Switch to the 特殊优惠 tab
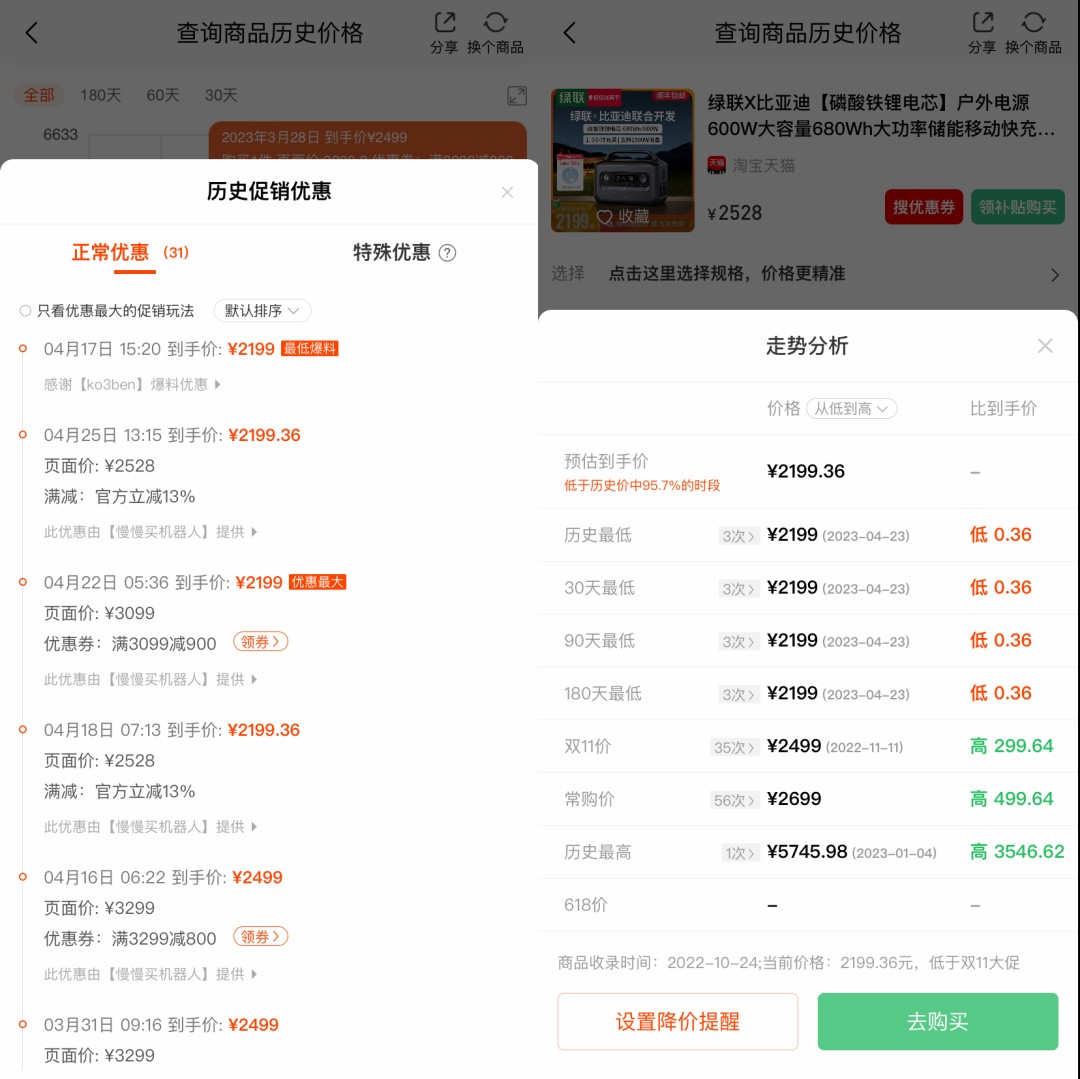The width and height of the screenshot is (1080, 1079). click(x=392, y=253)
